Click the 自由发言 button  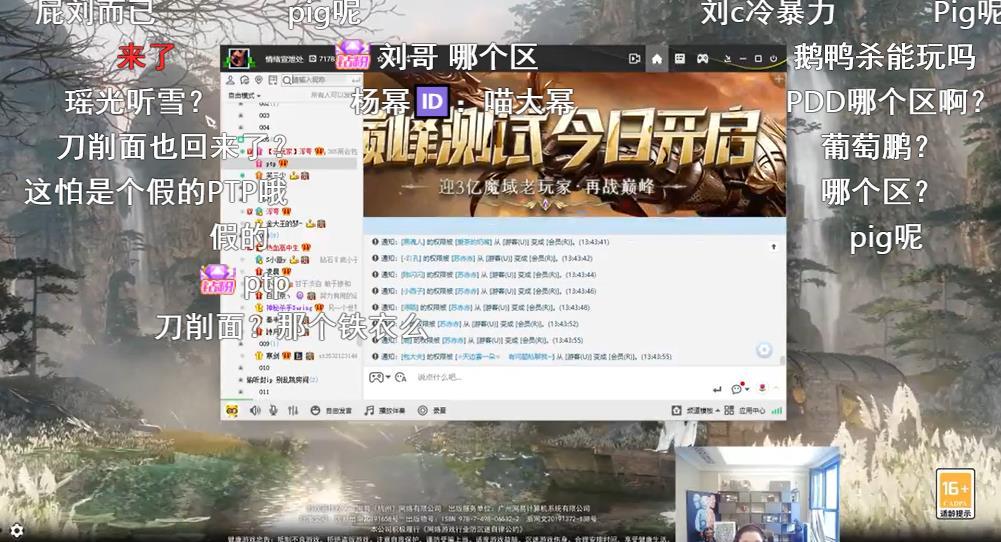331,410
